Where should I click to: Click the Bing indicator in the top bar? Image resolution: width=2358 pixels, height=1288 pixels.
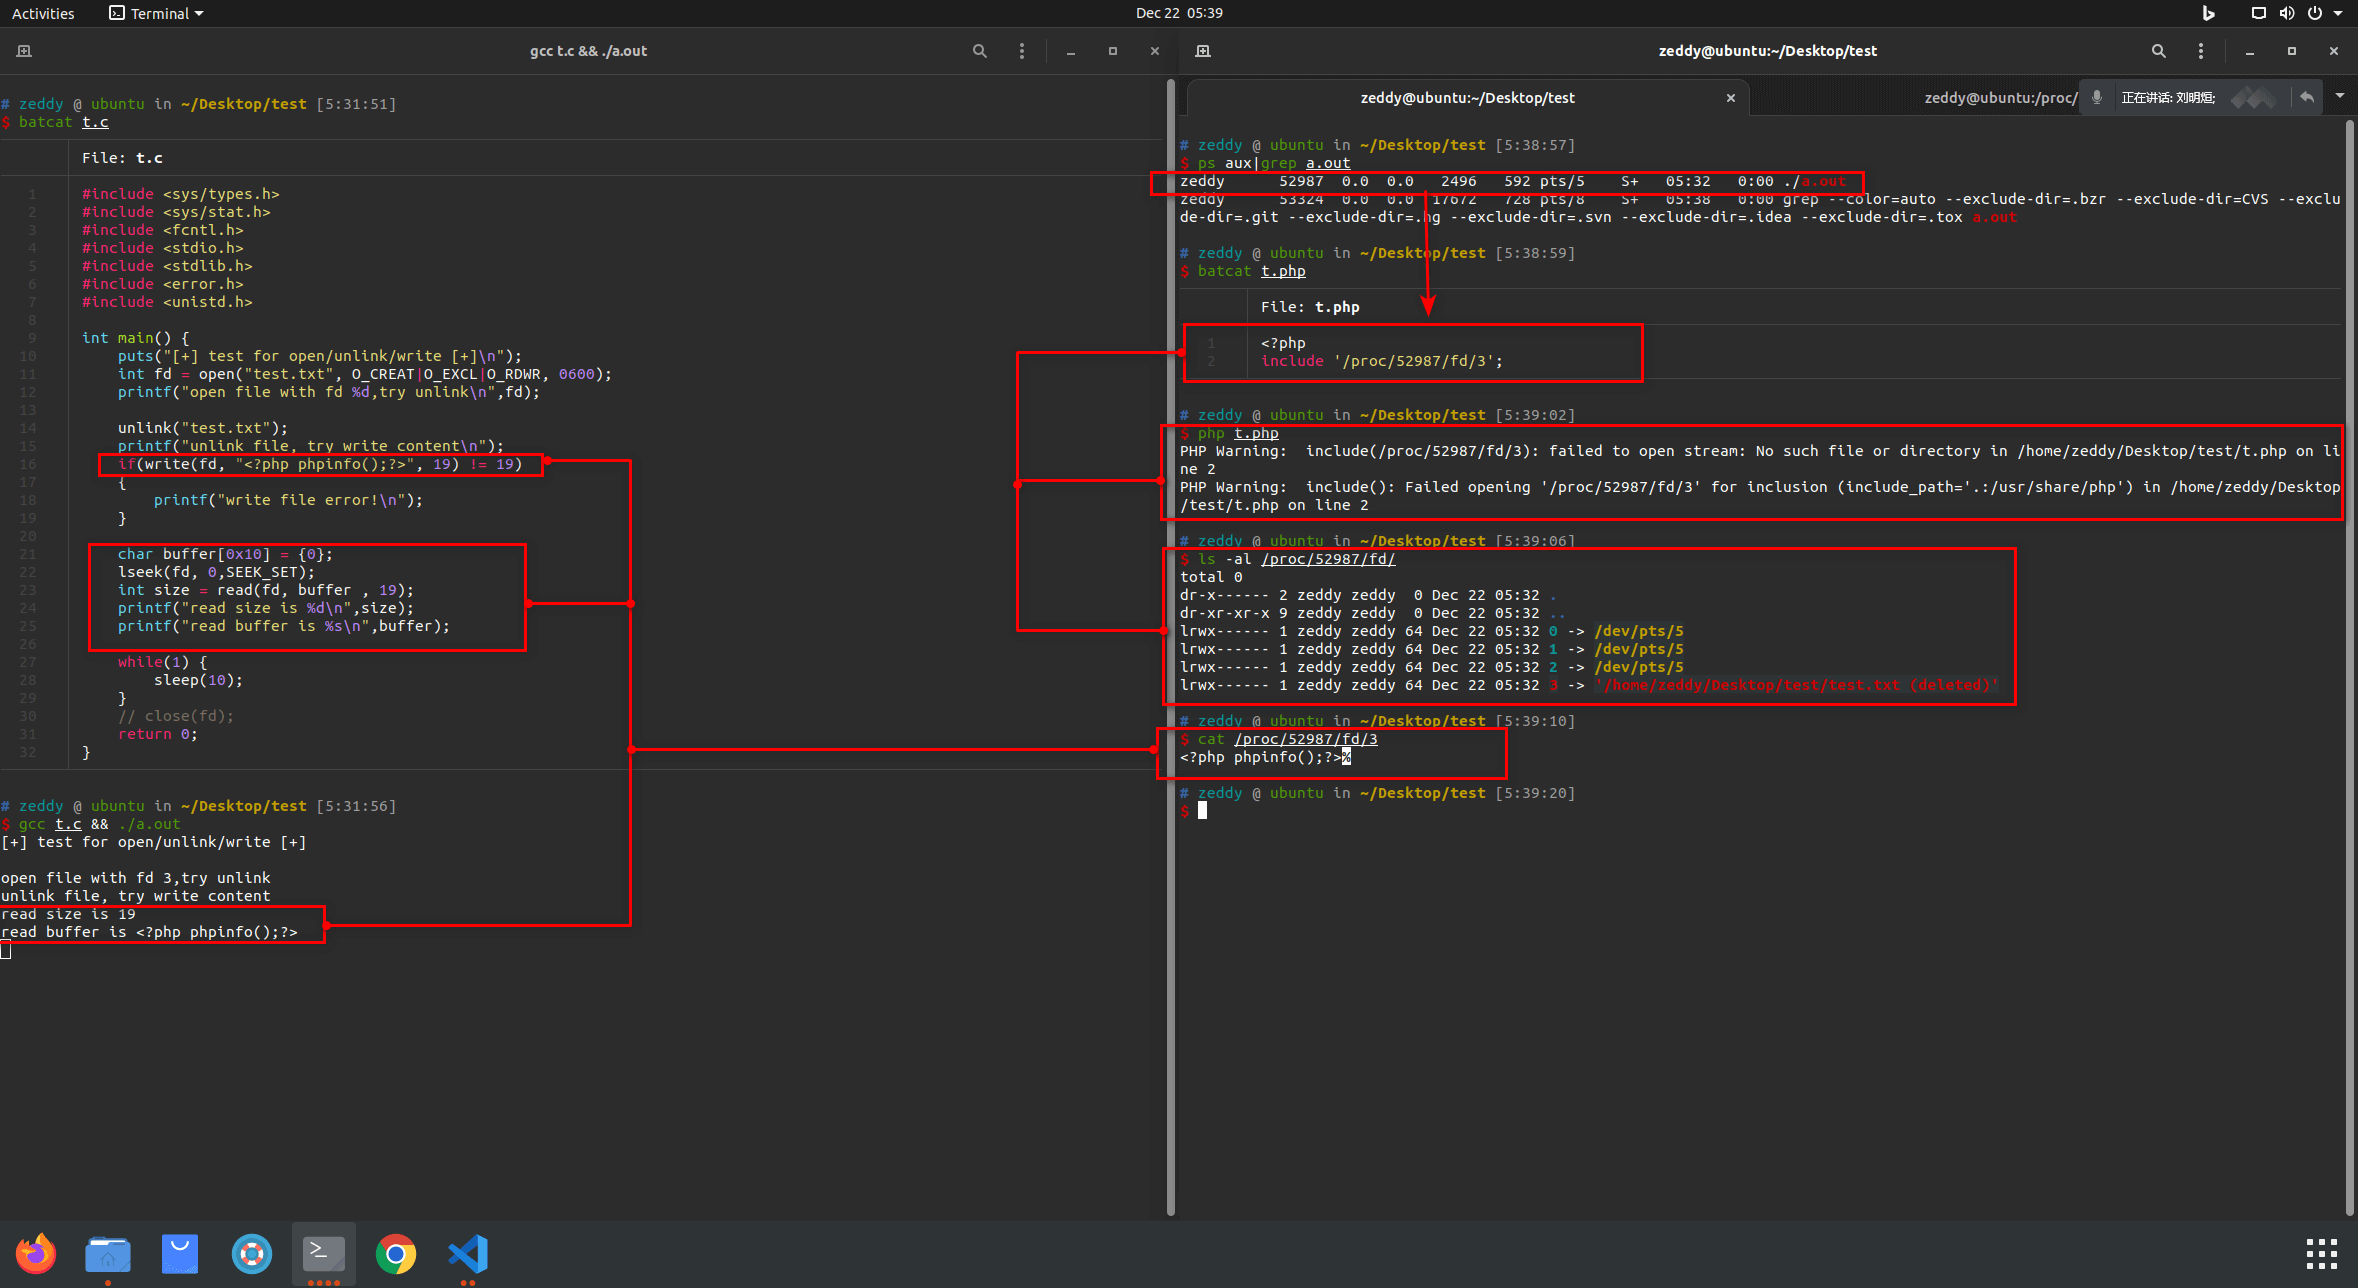[2209, 13]
